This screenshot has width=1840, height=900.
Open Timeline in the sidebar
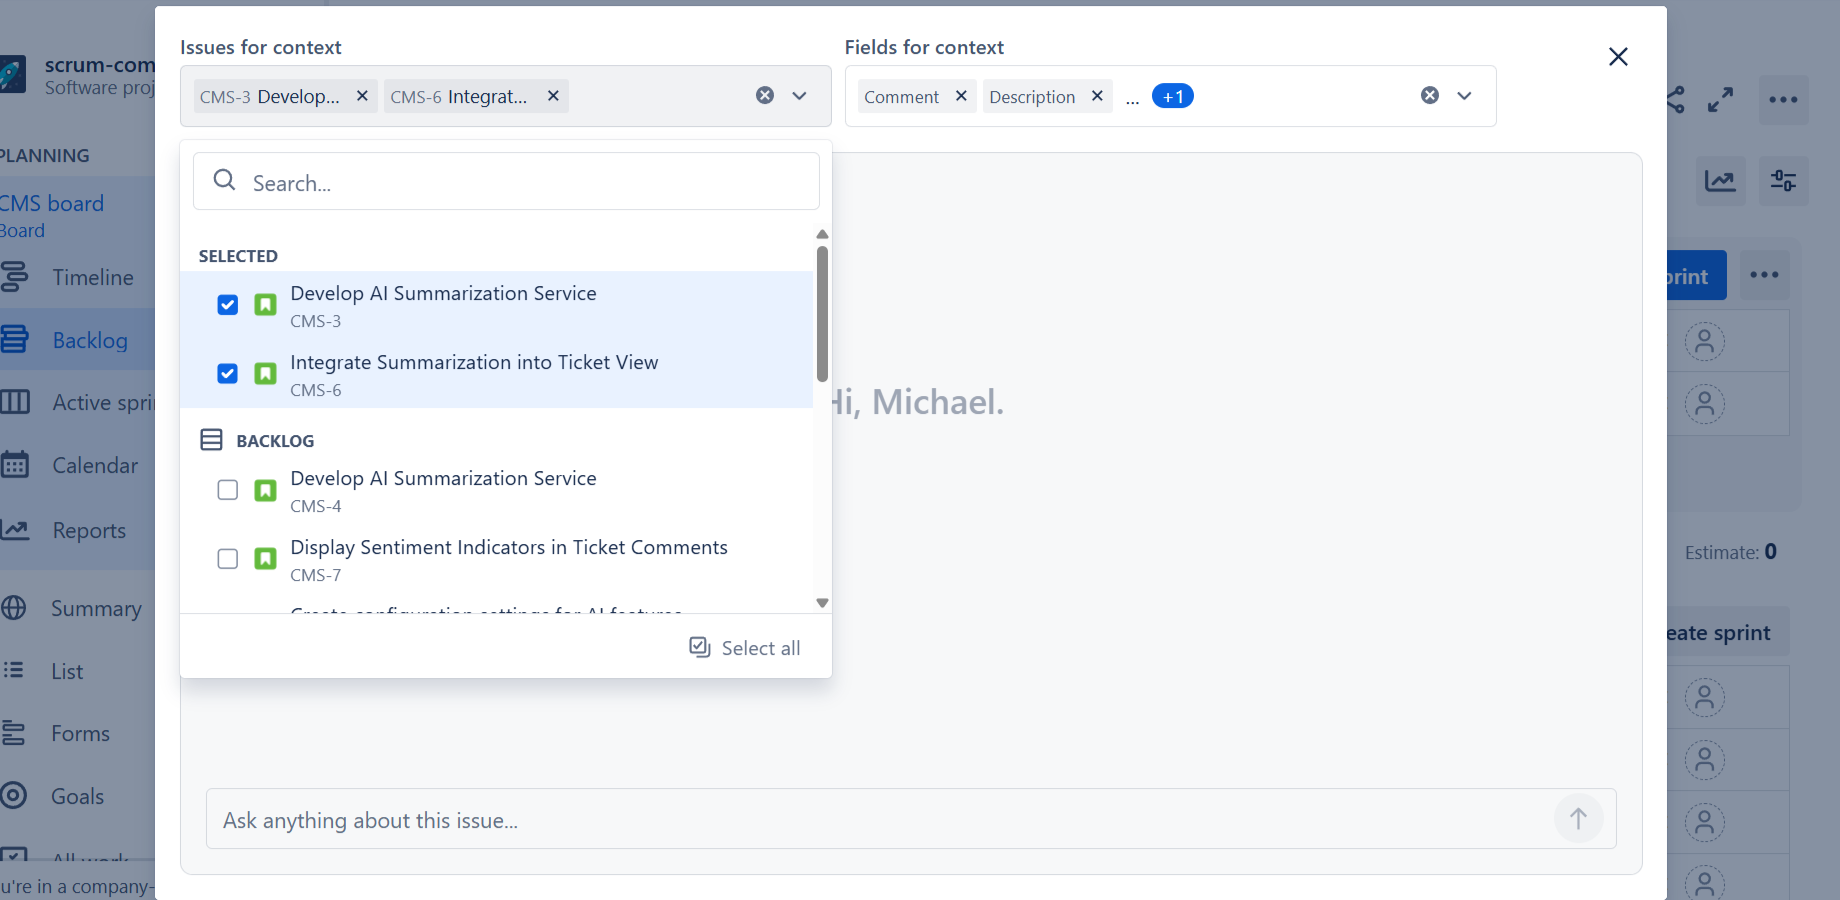point(92,277)
